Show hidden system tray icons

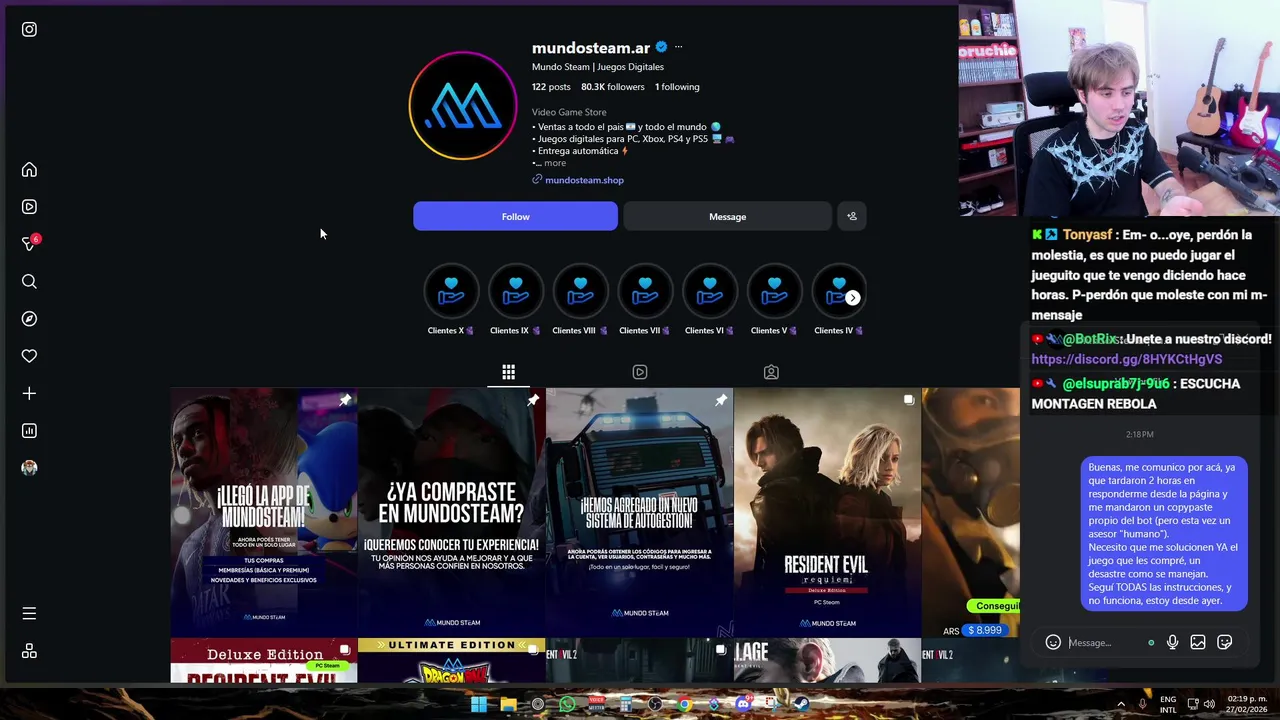pyautogui.click(x=1121, y=704)
